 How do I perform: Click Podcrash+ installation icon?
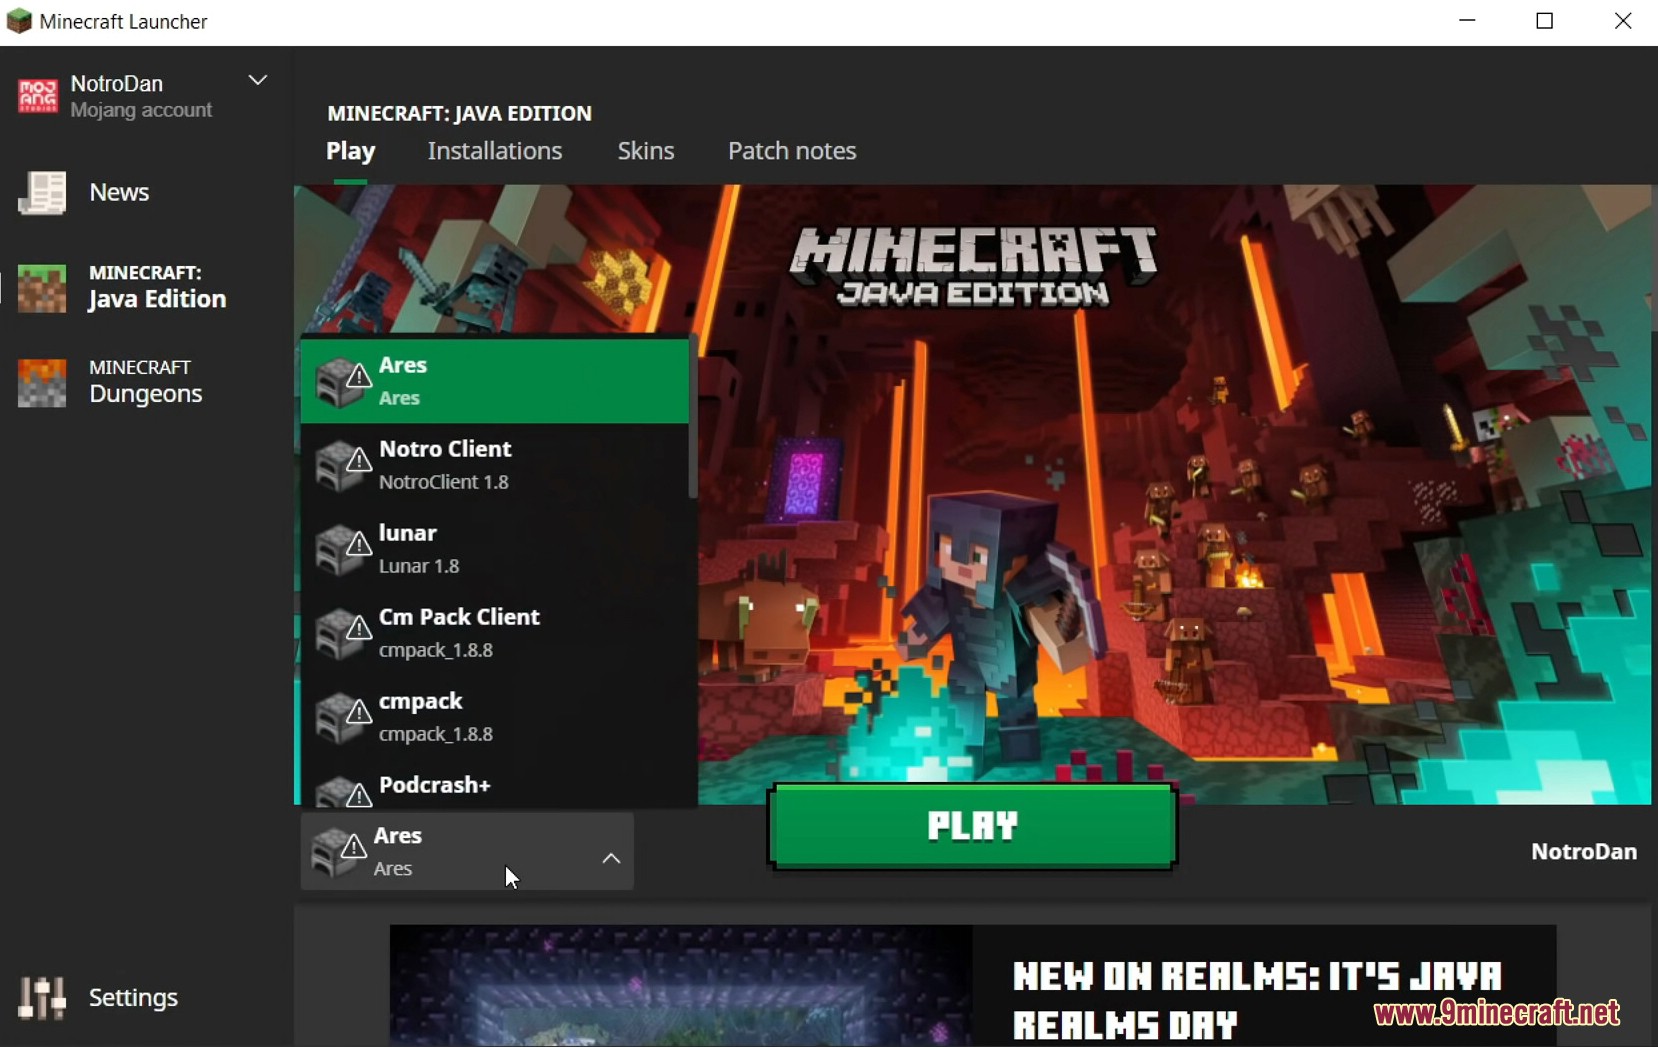342,791
